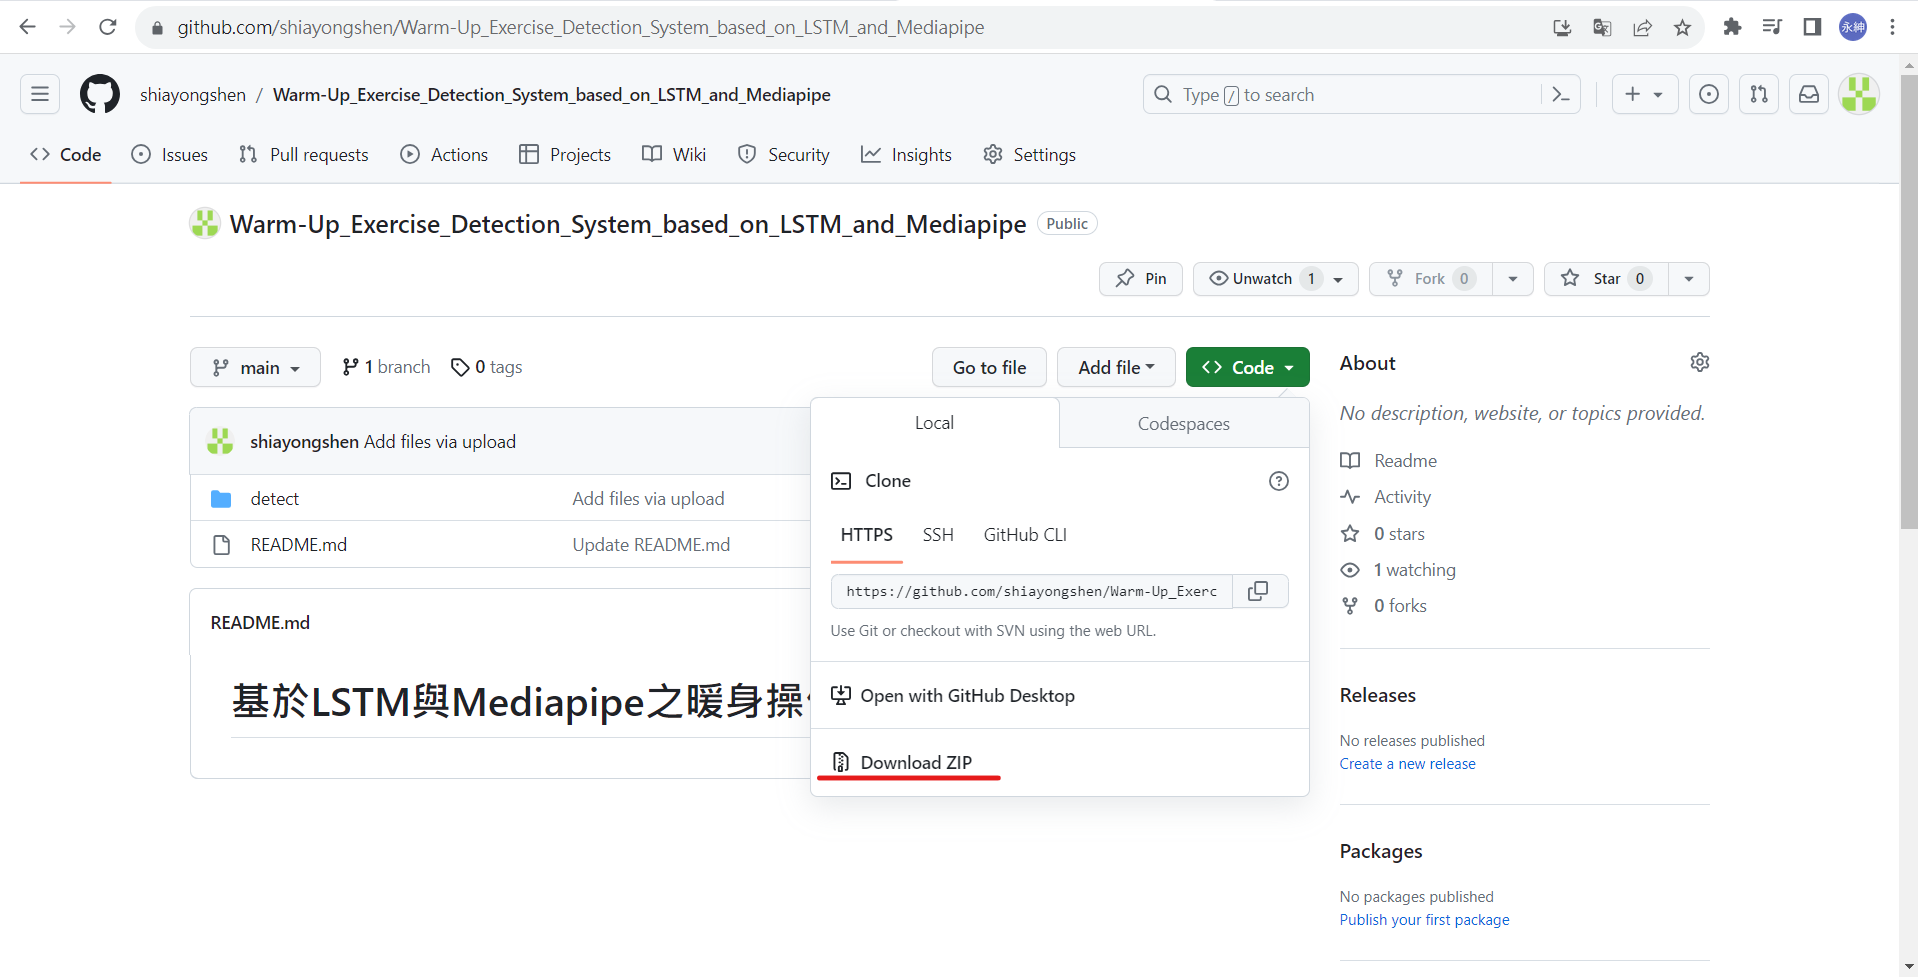The width and height of the screenshot is (1918, 977).
Task: Pin this repository
Action: pos(1140,278)
